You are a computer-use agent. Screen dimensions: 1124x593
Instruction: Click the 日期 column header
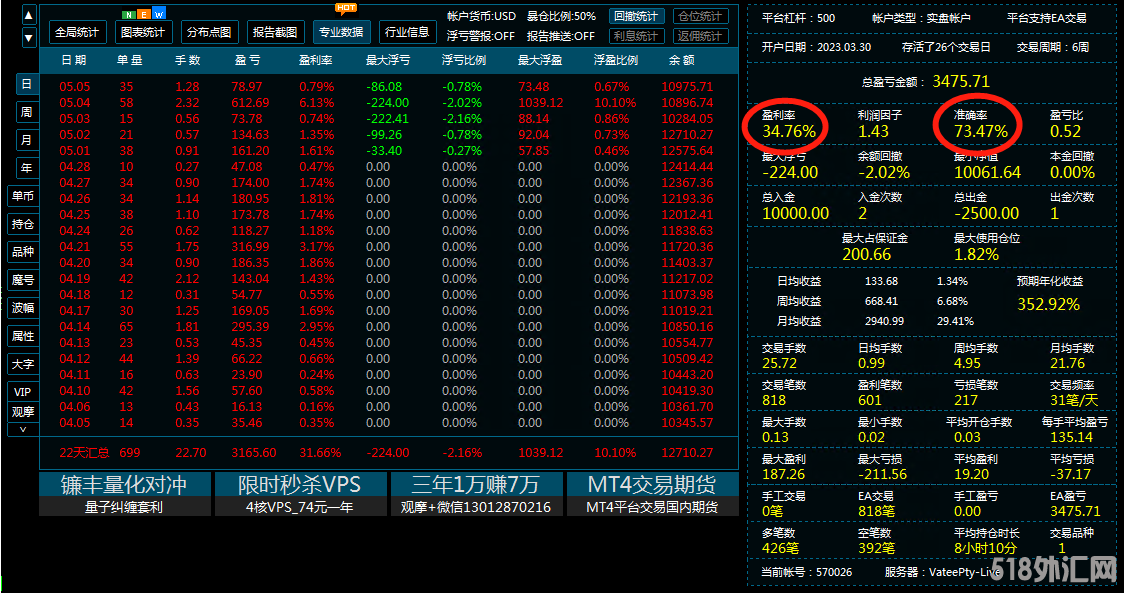(74, 61)
